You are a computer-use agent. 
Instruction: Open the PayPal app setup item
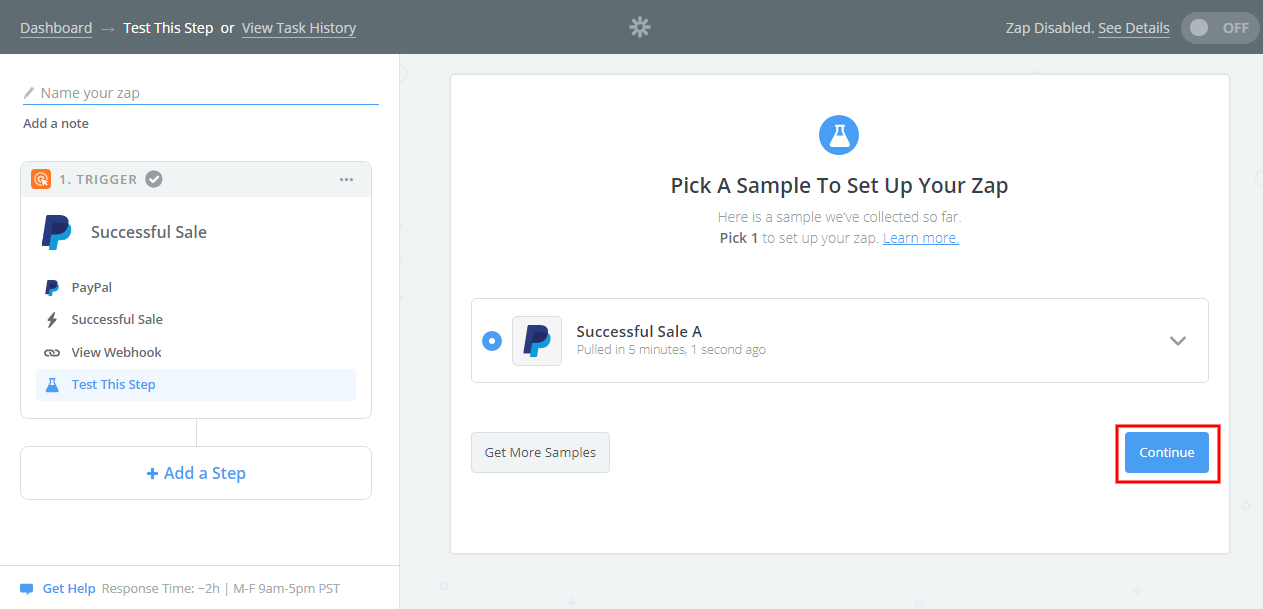(92, 287)
